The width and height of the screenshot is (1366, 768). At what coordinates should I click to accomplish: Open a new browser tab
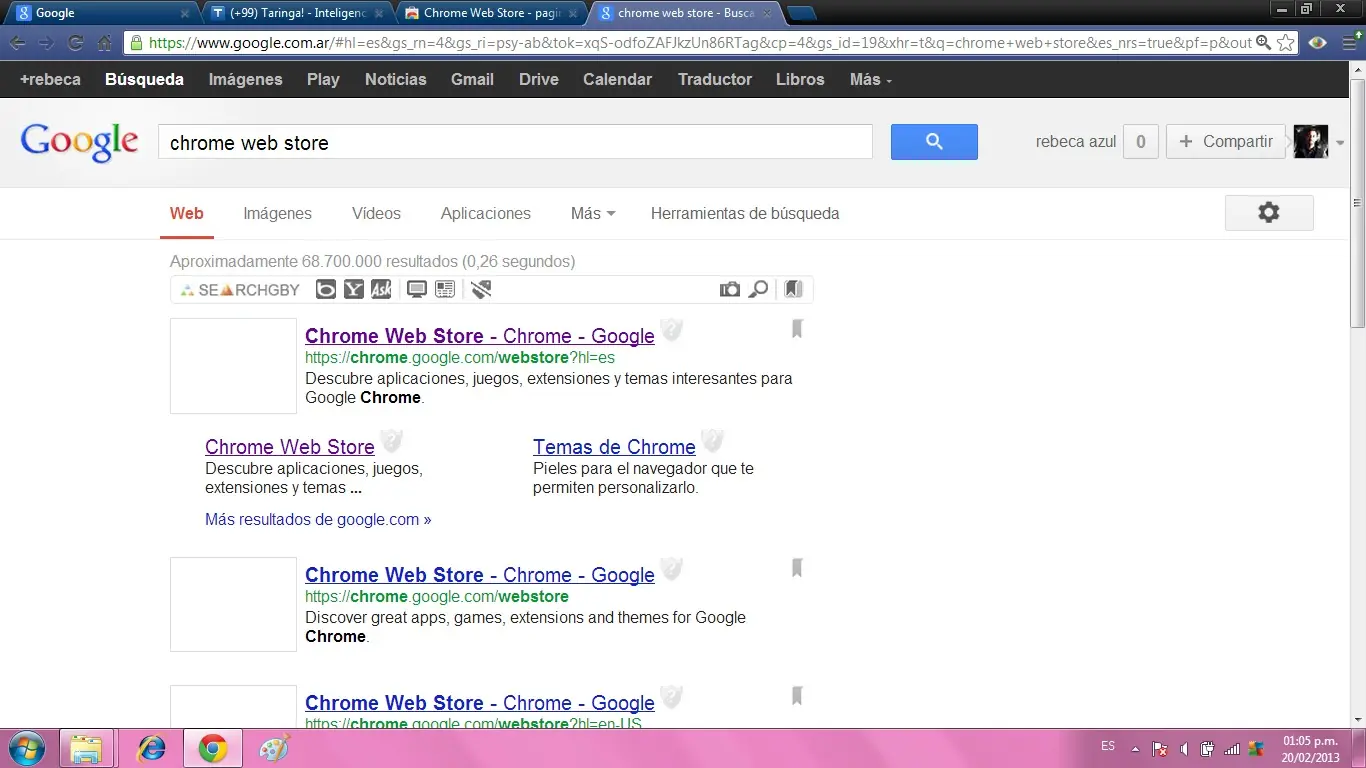802,13
